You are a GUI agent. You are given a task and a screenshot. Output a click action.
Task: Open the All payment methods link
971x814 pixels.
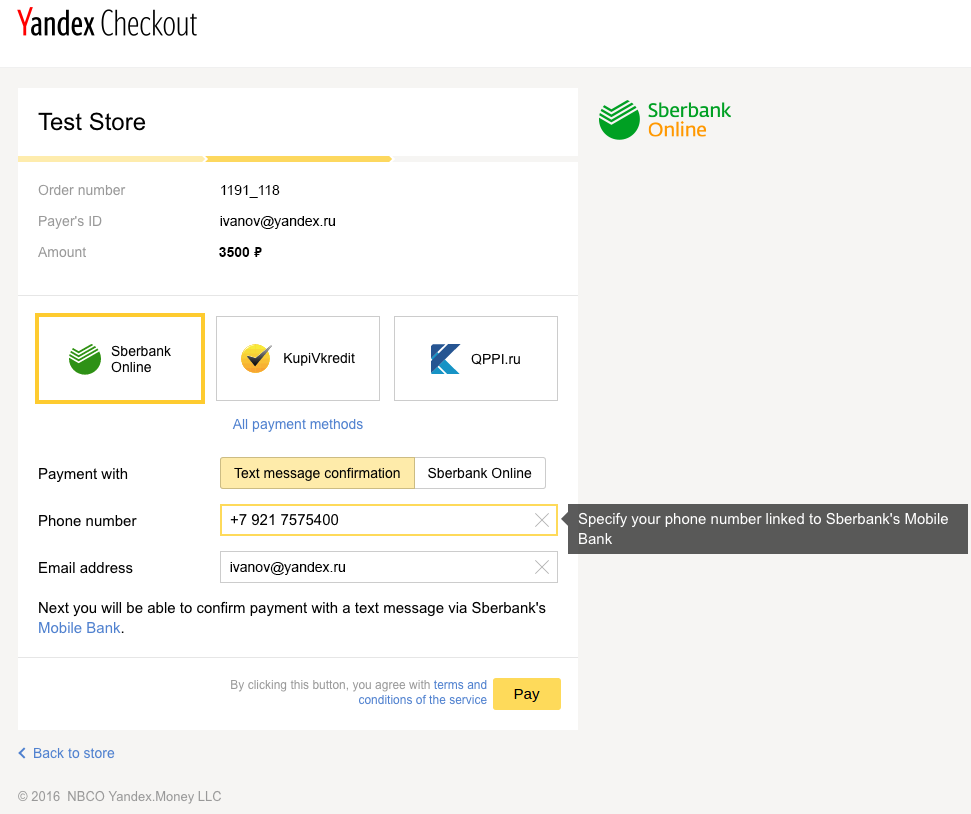click(298, 424)
